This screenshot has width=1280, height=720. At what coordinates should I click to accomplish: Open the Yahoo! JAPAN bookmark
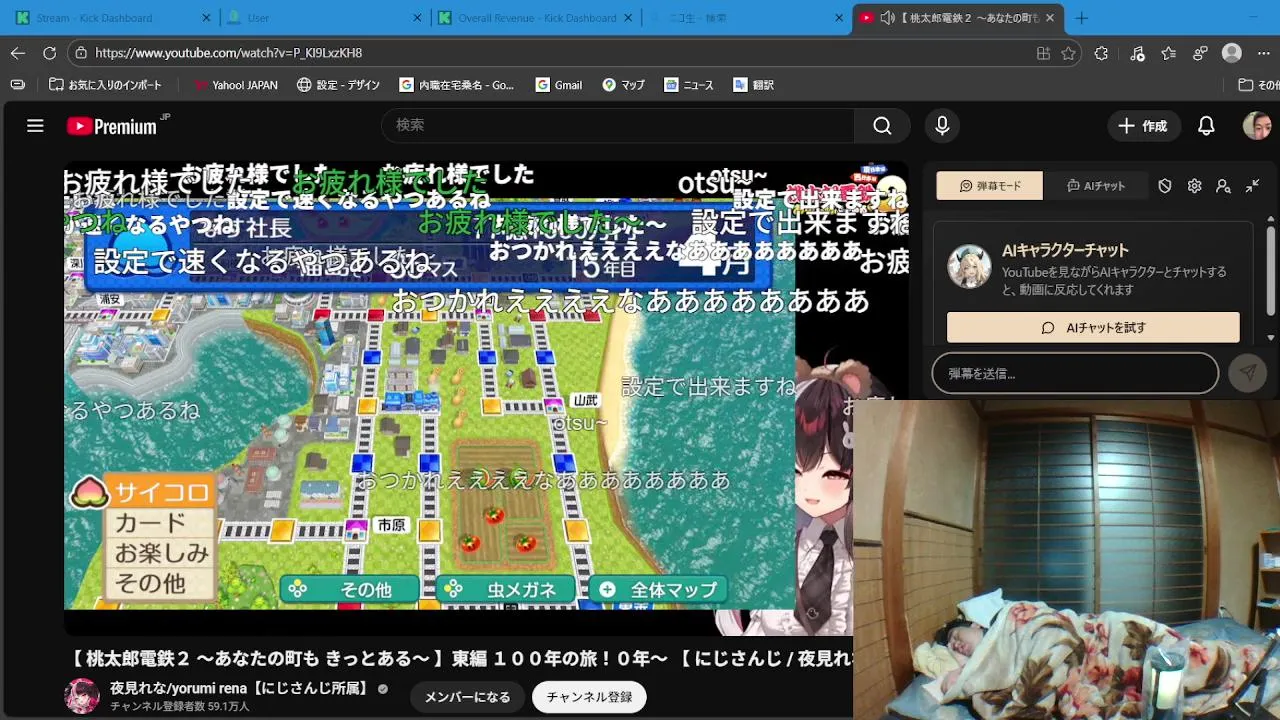tap(235, 85)
